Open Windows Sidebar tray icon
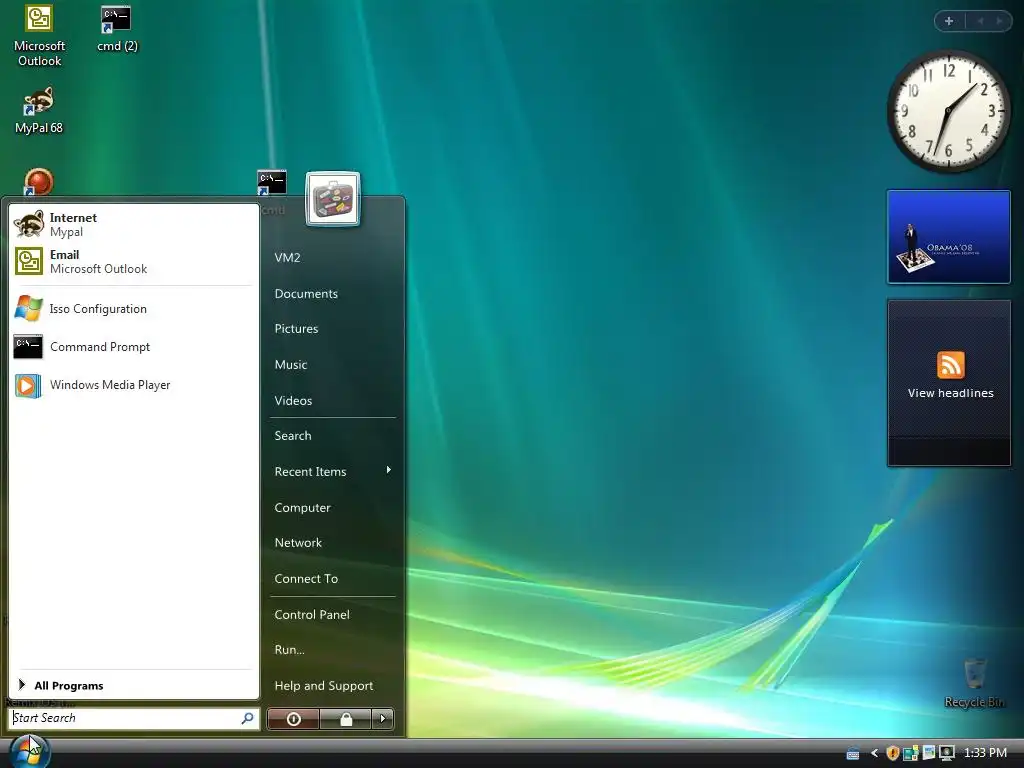Image resolution: width=1024 pixels, height=768 pixels. pyautogui.click(x=929, y=753)
